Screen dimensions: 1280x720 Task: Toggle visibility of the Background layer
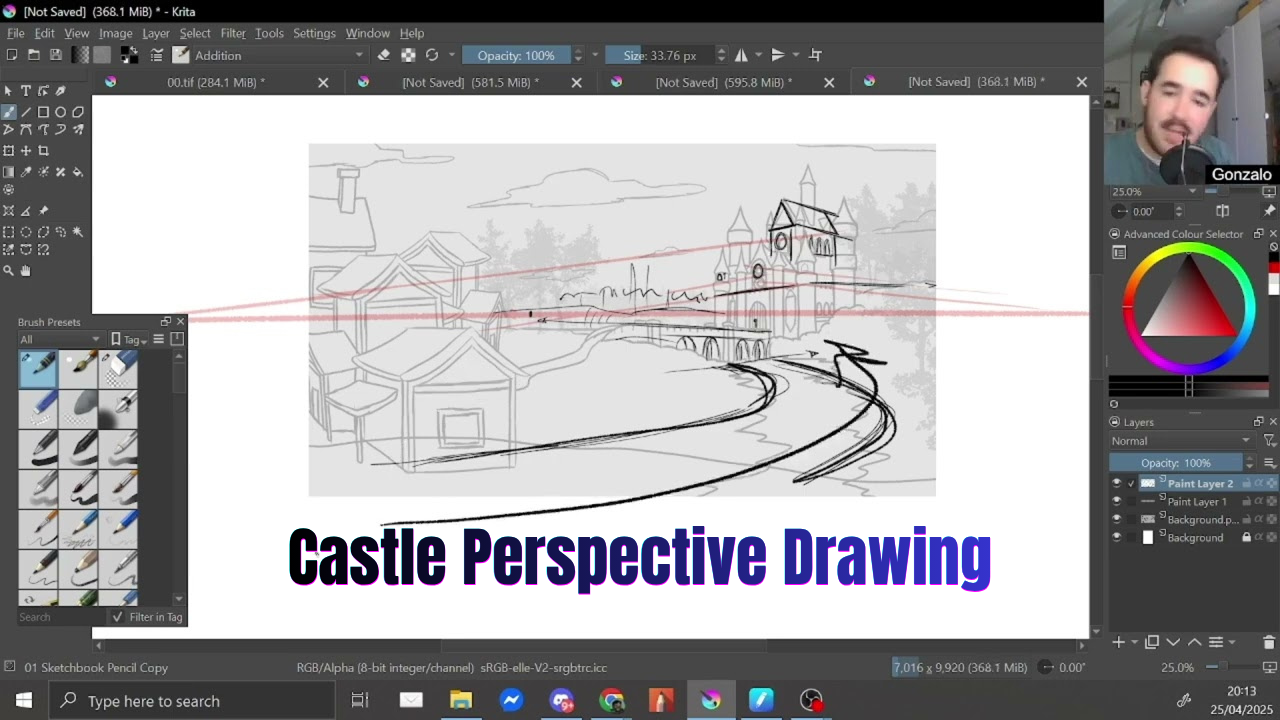[x=1117, y=538]
